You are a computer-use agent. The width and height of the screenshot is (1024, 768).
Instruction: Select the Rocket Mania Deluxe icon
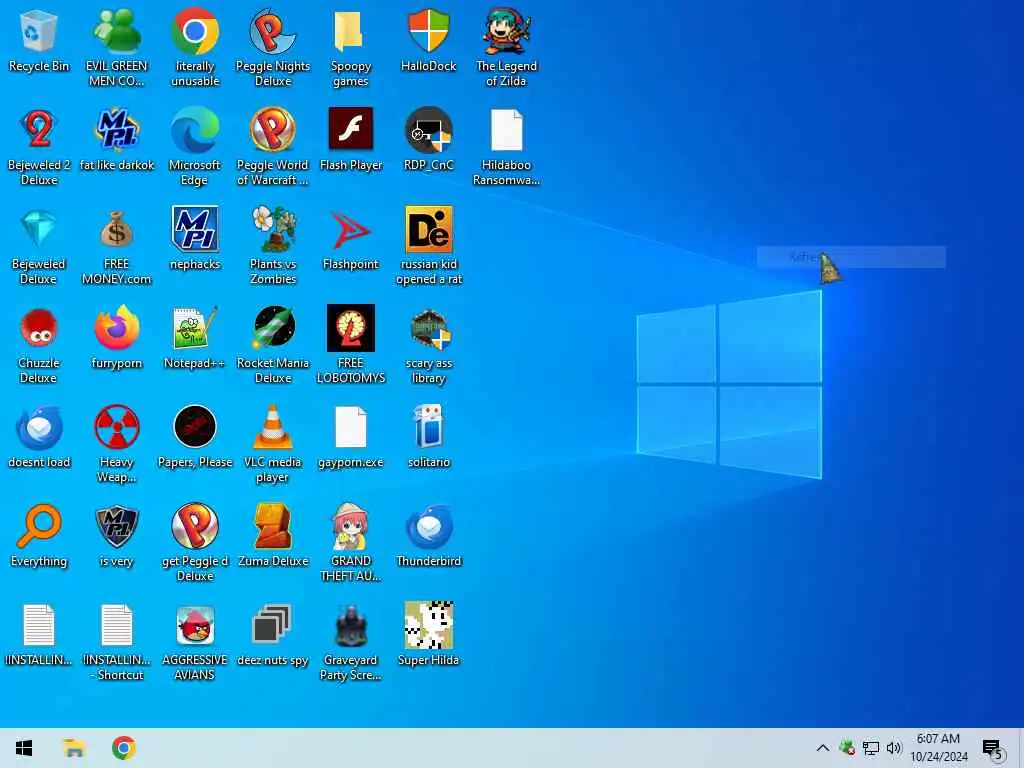(273, 328)
